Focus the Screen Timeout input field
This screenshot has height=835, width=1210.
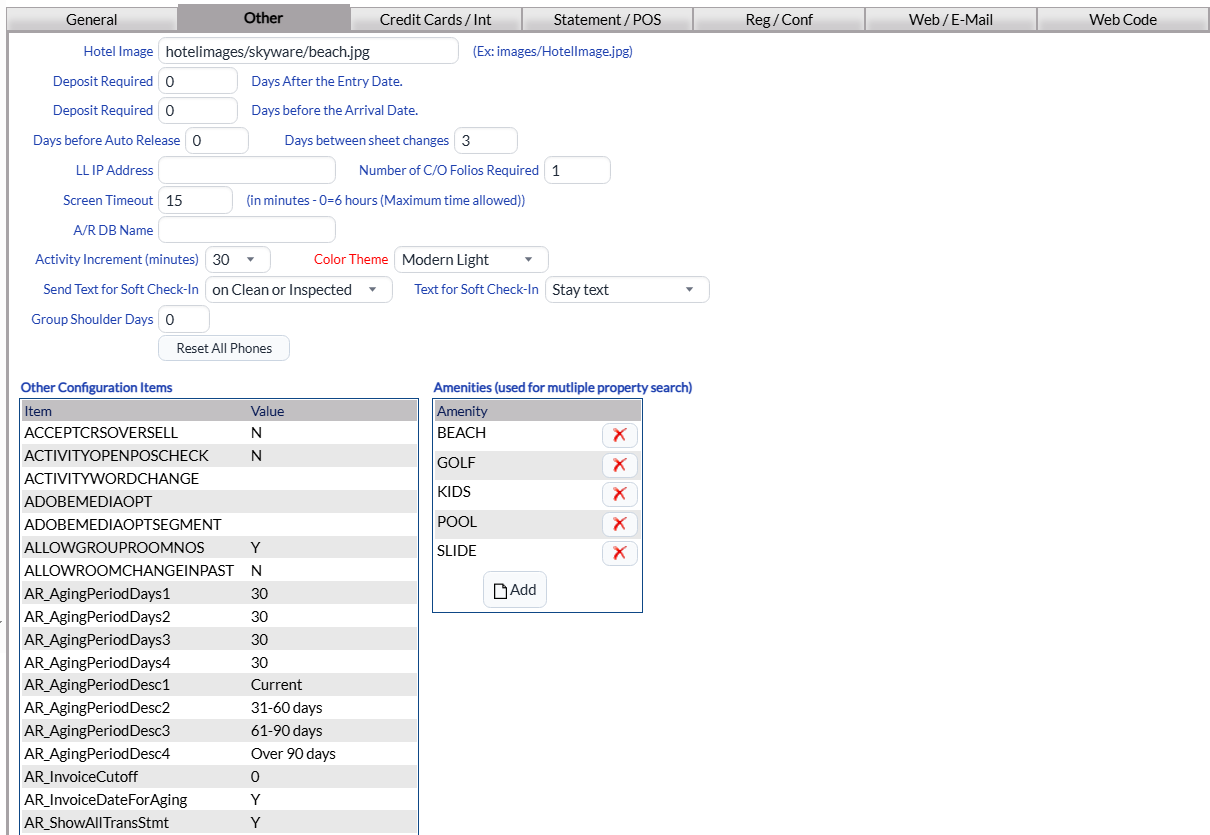point(195,200)
